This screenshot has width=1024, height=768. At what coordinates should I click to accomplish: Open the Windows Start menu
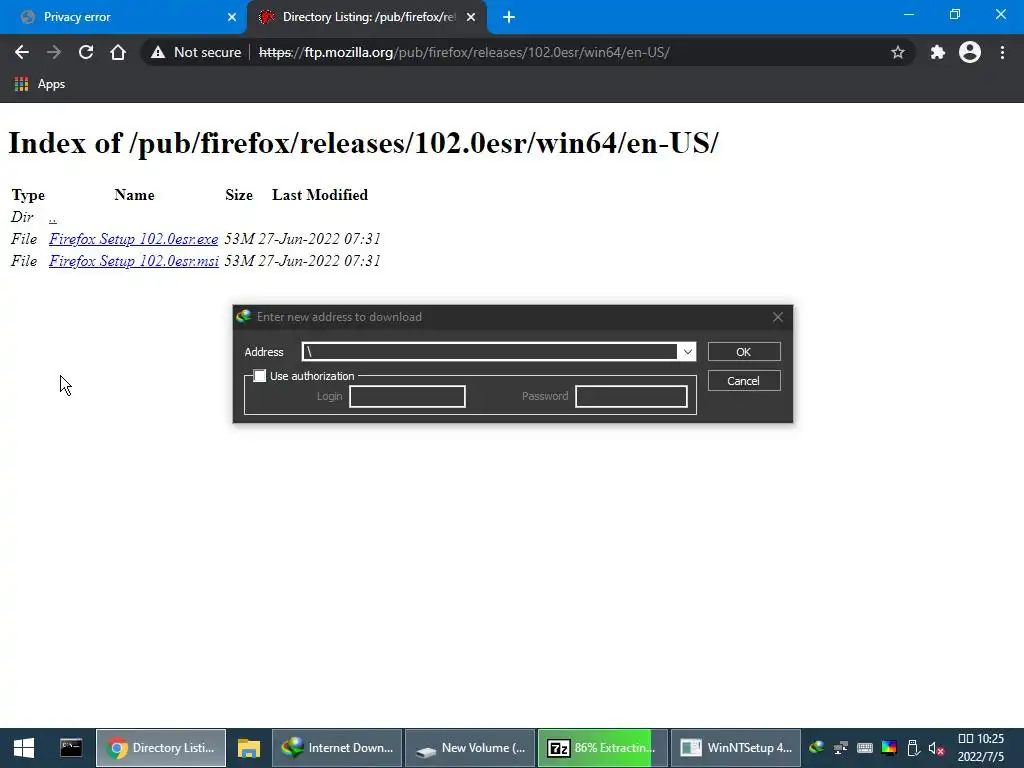[x=24, y=748]
